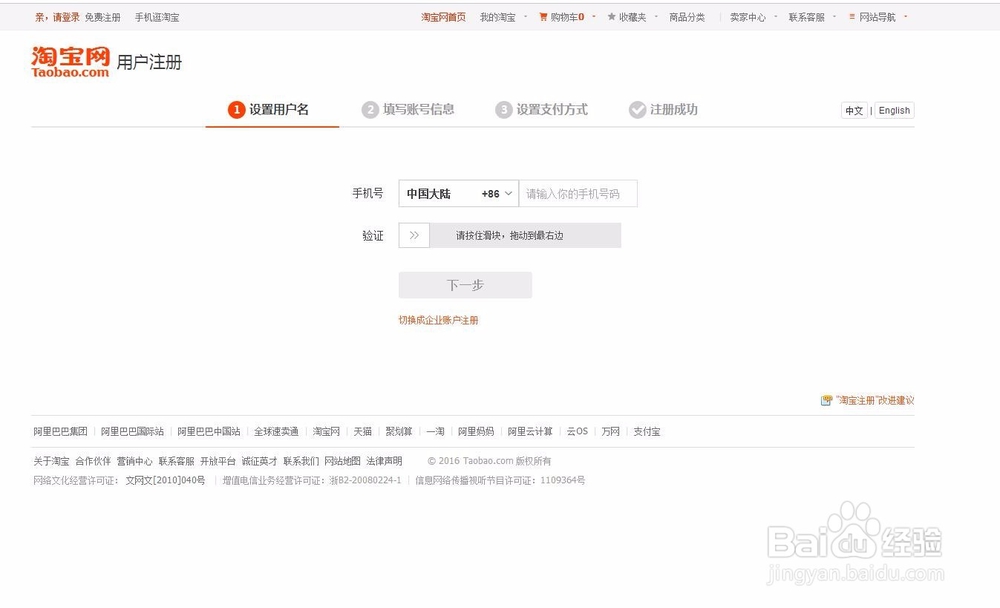Viewport: 1000px width, 608px height.
Task: Click the Taobao logo
Action: [x=70, y=61]
